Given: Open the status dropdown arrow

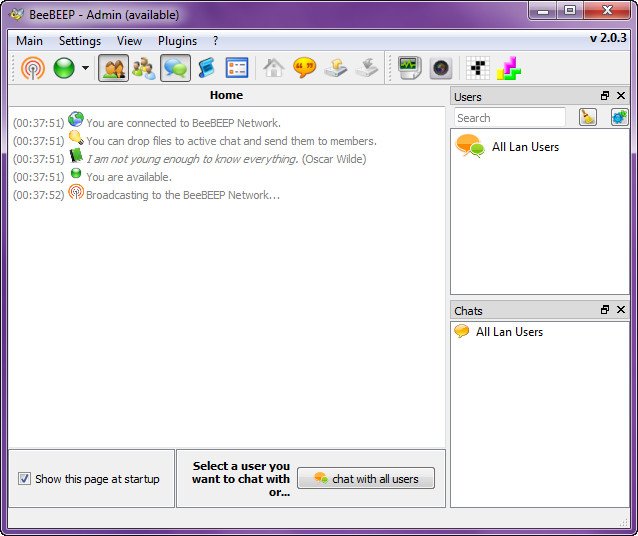Looking at the screenshot, I should click(85, 68).
